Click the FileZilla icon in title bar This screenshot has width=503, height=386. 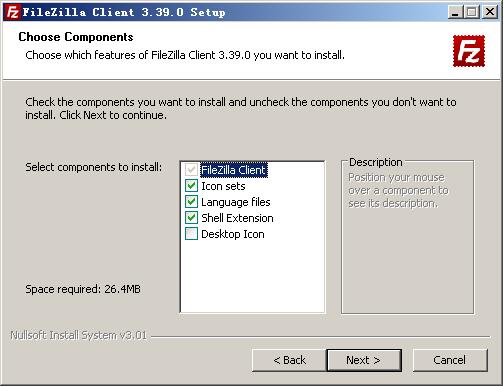[13, 12]
